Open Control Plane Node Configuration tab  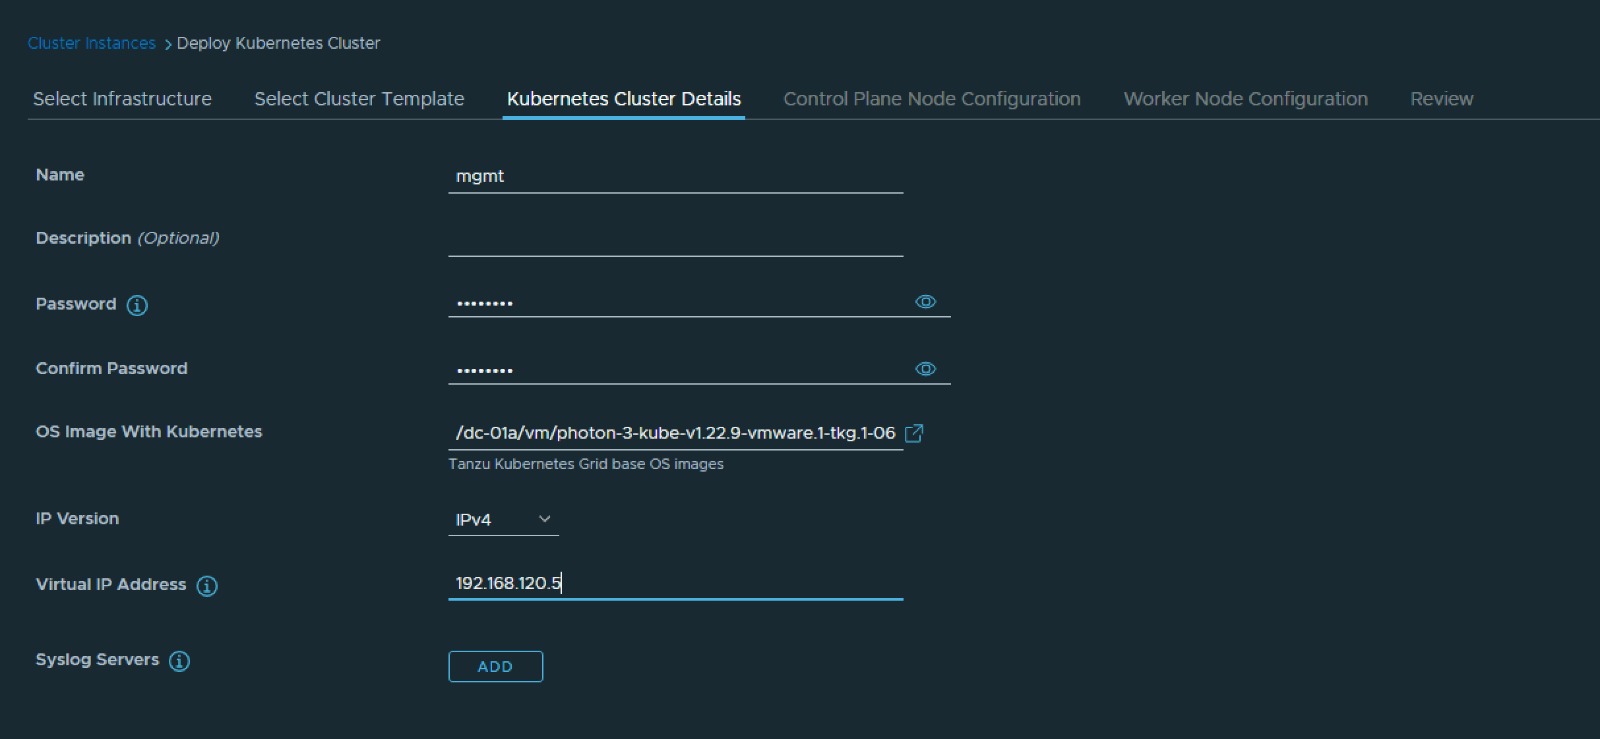pyautogui.click(x=932, y=99)
